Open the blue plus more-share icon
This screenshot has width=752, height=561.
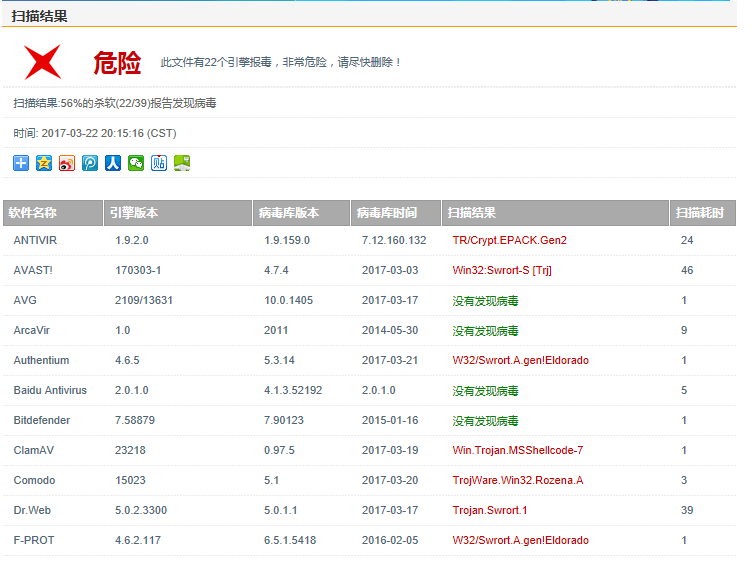coord(21,163)
